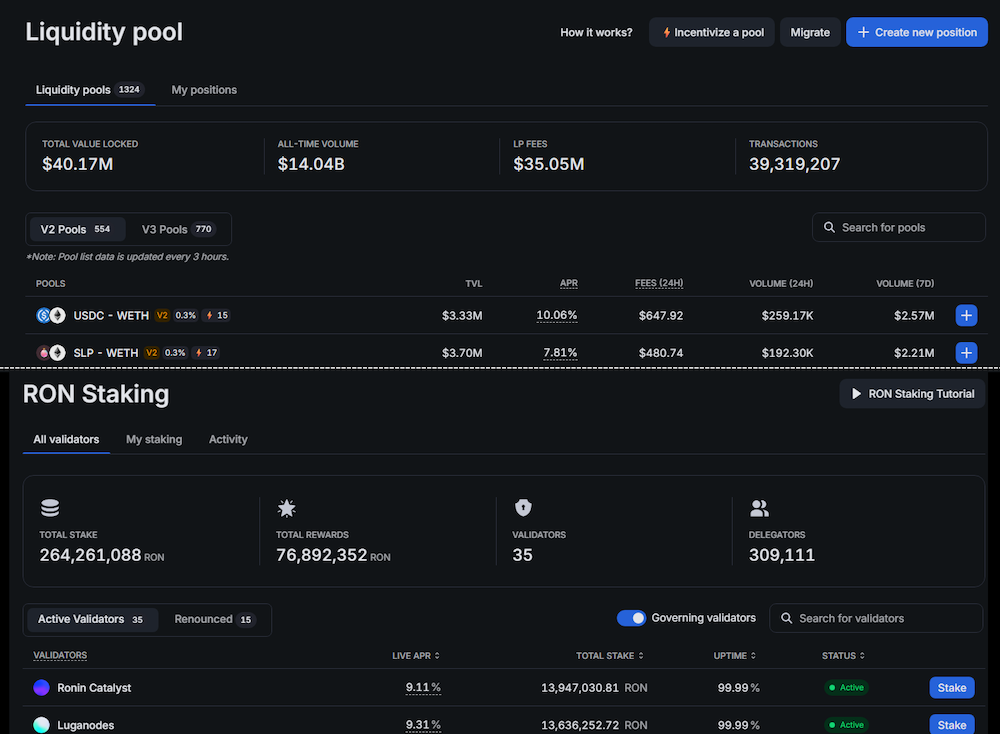The width and height of the screenshot is (1000, 734).
Task: Click the Ronin Catalyst validator name
Action: click(94, 687)
